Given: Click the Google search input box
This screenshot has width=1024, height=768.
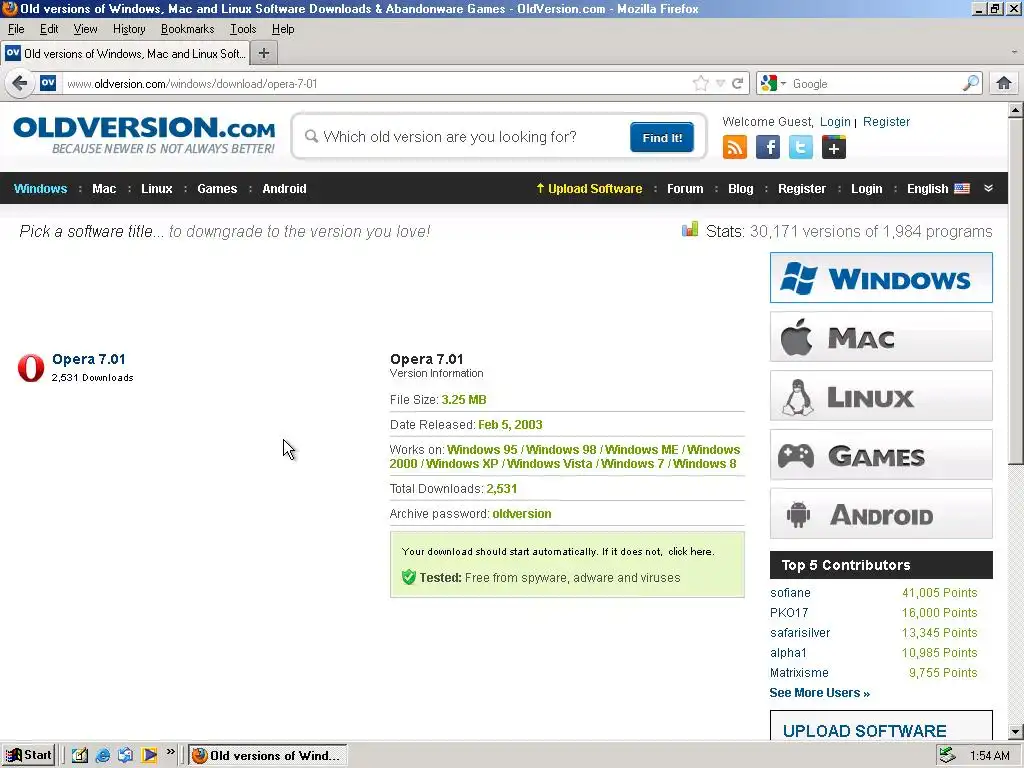Looking at the screenshot, I should point(875,84).
